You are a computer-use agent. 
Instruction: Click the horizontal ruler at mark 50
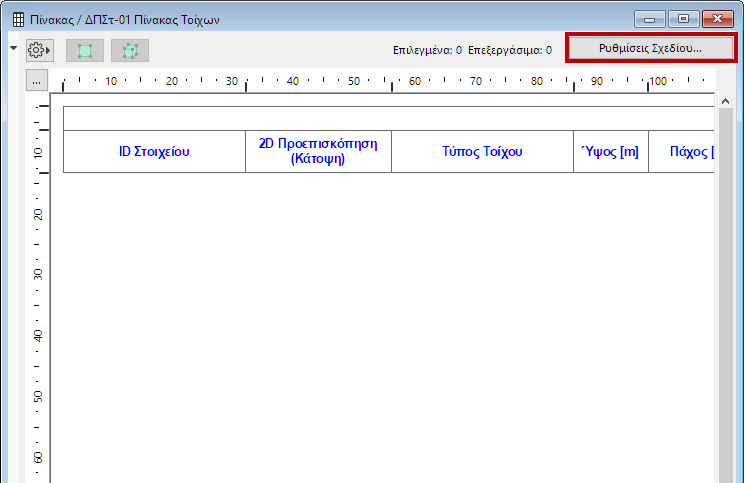[x=354, y=81]
